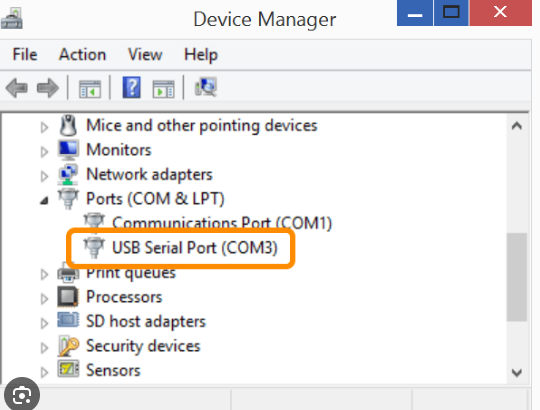Click the Google Lens search icon
The height and width of the screenshot is (410, 540).
tap(22, 395)
